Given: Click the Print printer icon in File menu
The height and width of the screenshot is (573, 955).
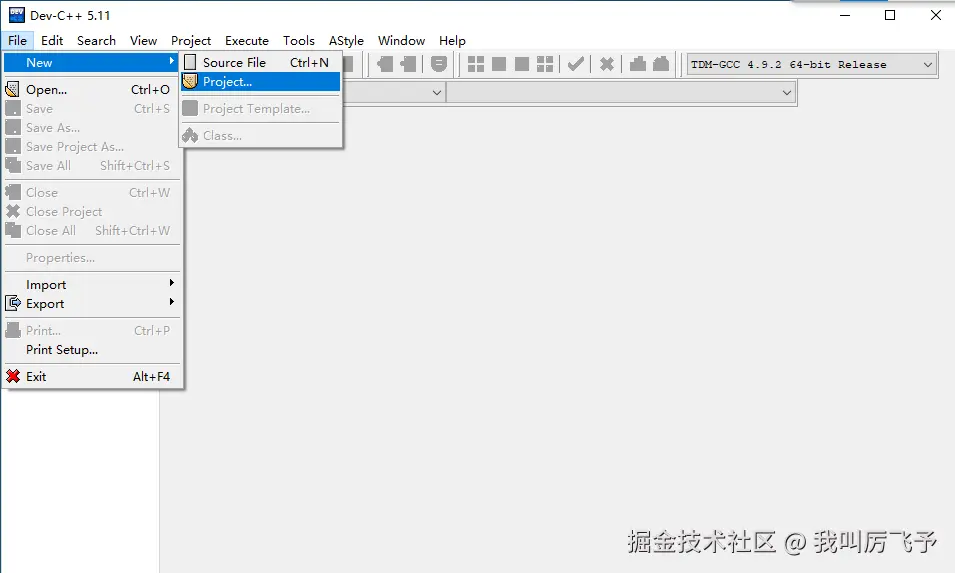Looking at the screenshot, I should (x=13, y=330).
